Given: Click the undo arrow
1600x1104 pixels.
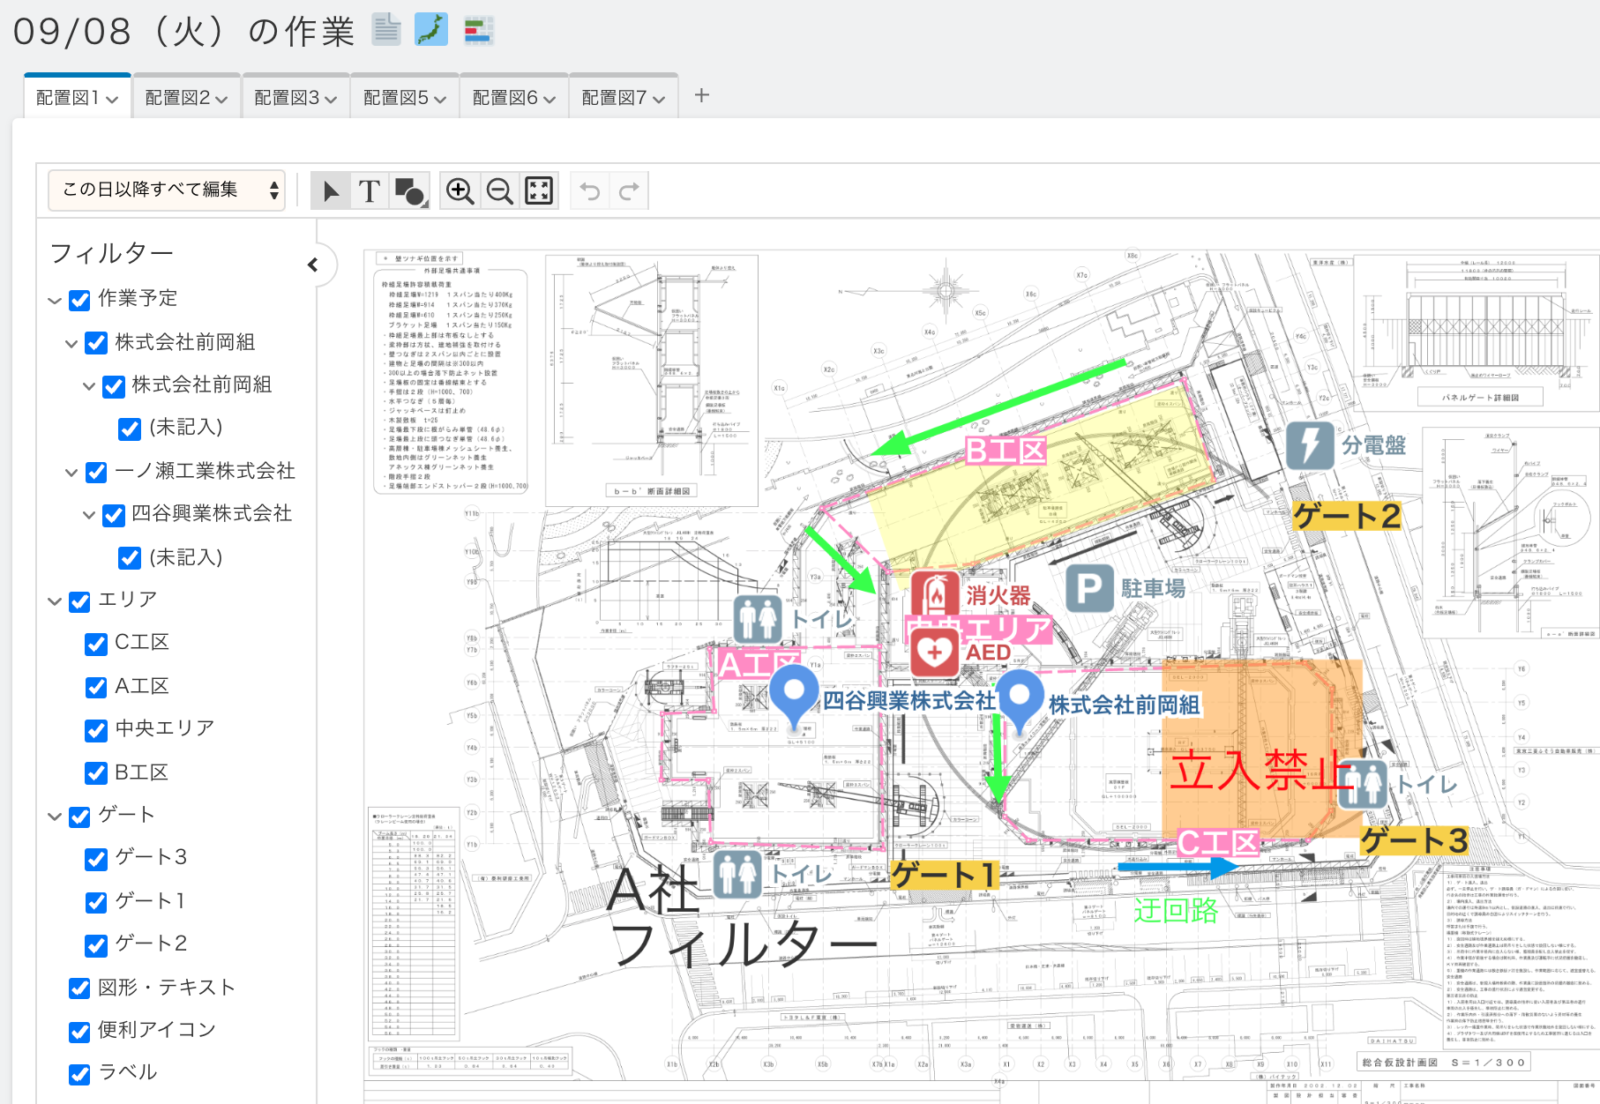Looking at the screenshot, I should 590,190.
